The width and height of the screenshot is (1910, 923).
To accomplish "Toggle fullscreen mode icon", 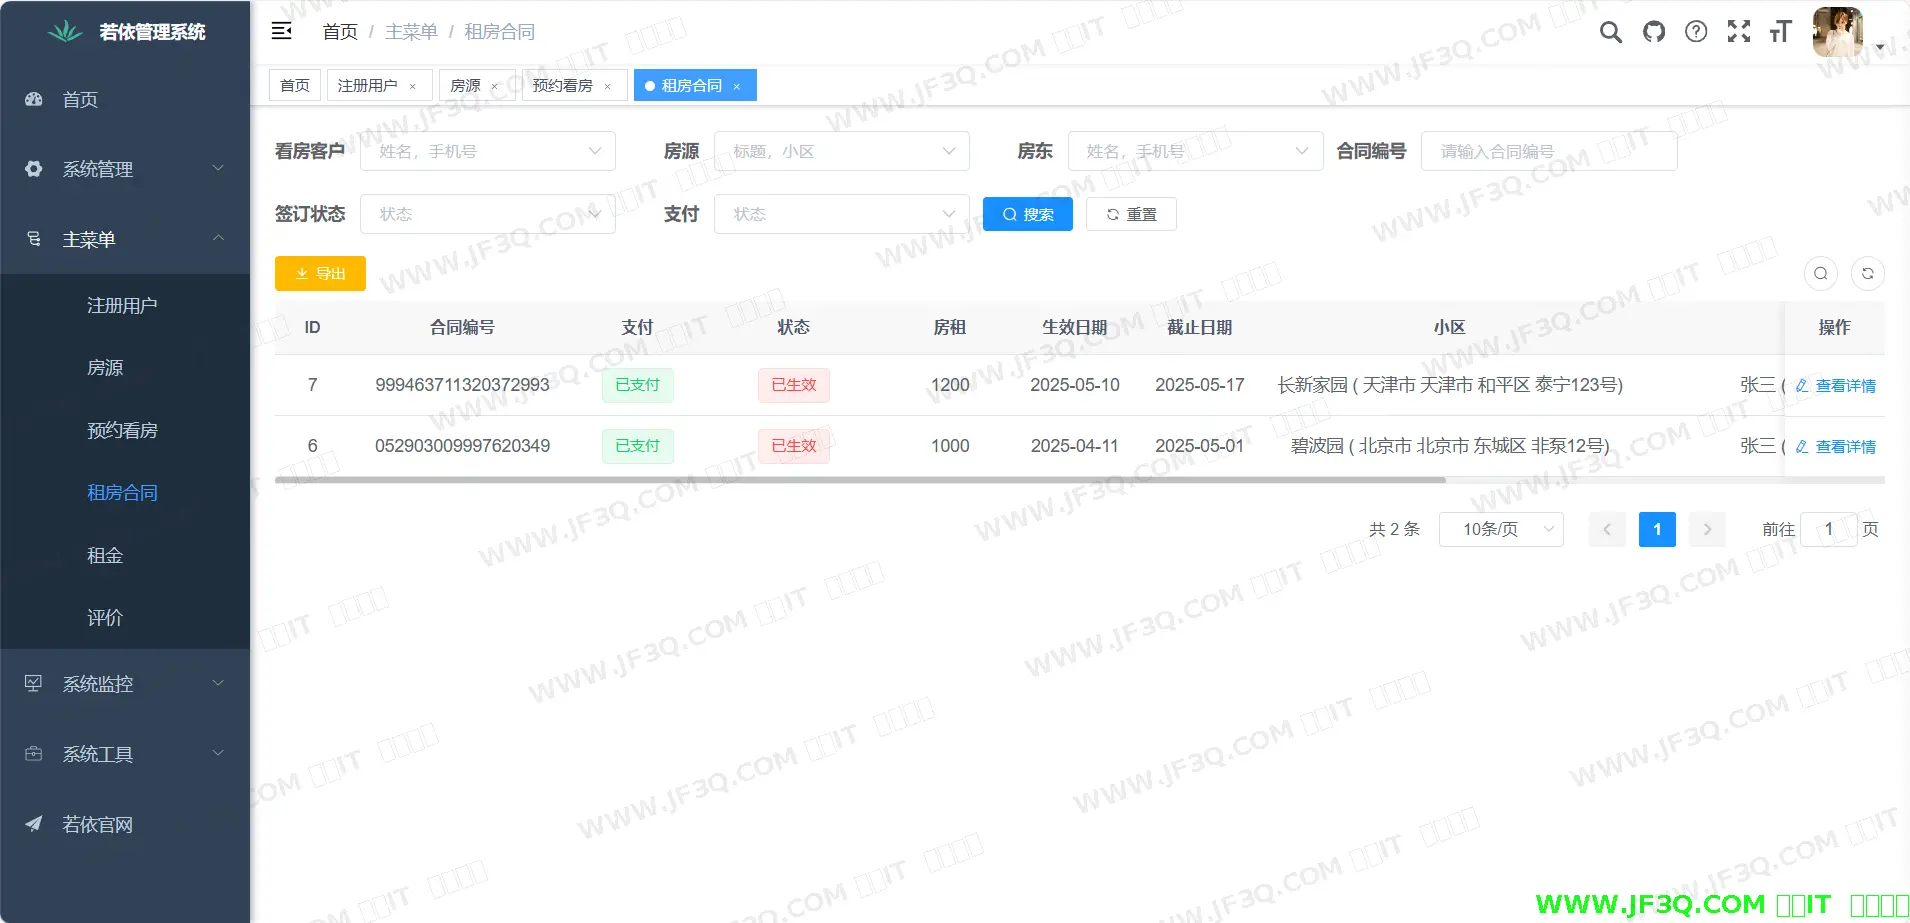I will [x=1739, y=32].
